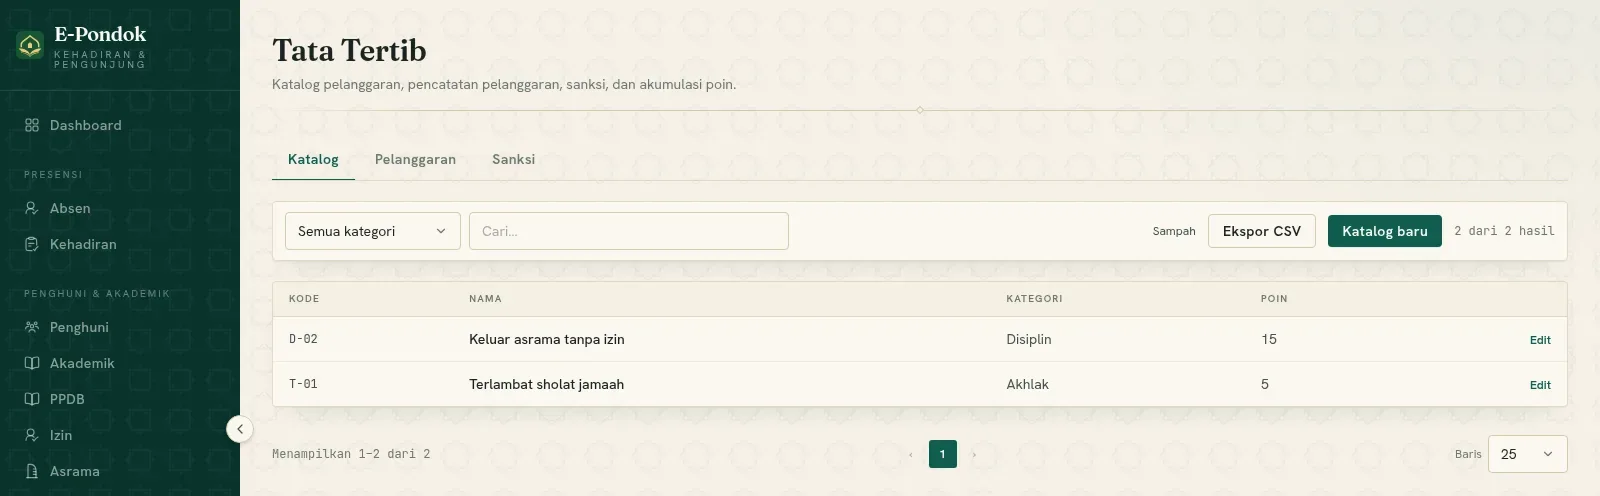
Task: Click the Akademik book icon
Action: point(32,363)
